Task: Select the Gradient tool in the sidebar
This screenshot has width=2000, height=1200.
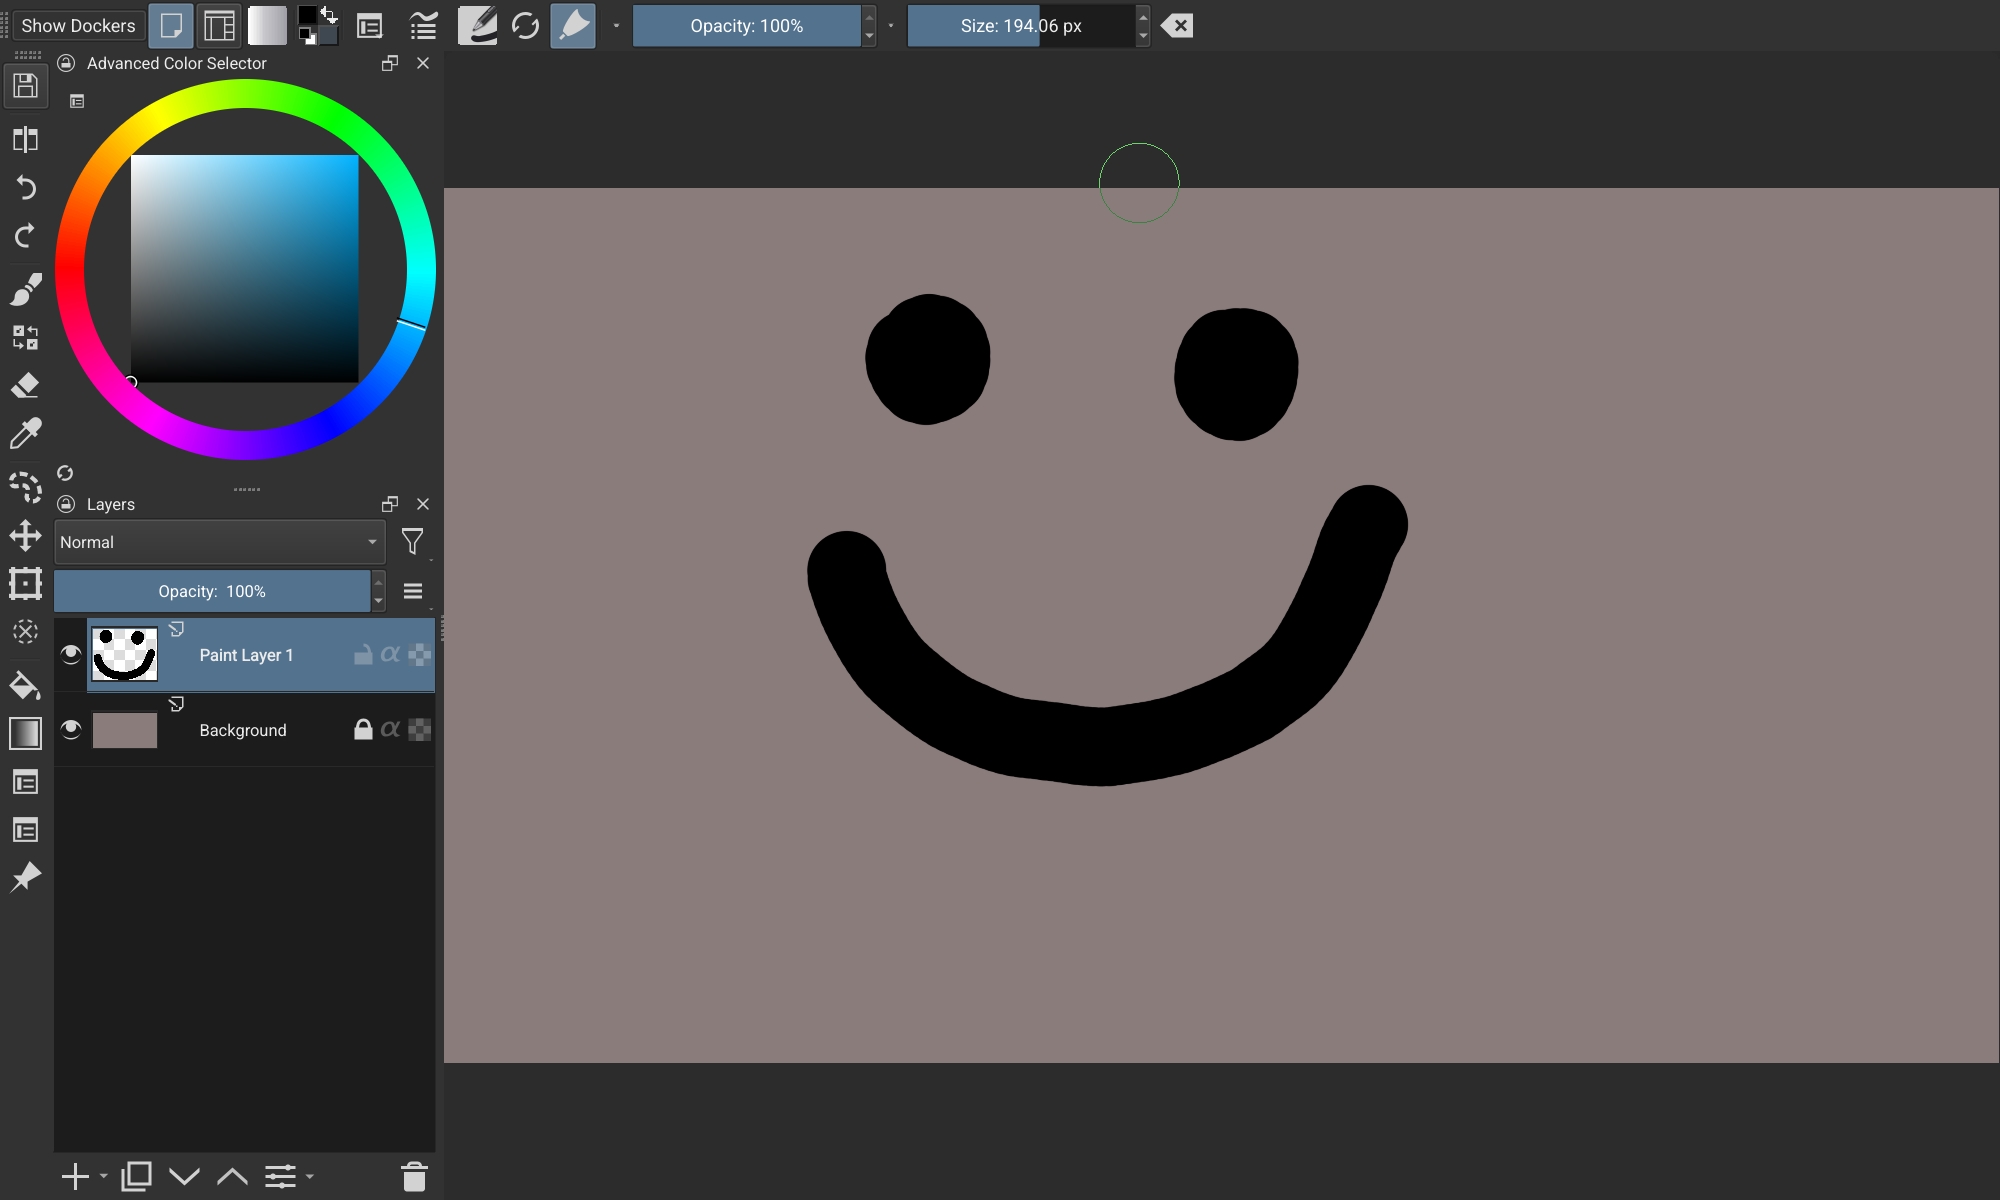Action: coord(26,734)
